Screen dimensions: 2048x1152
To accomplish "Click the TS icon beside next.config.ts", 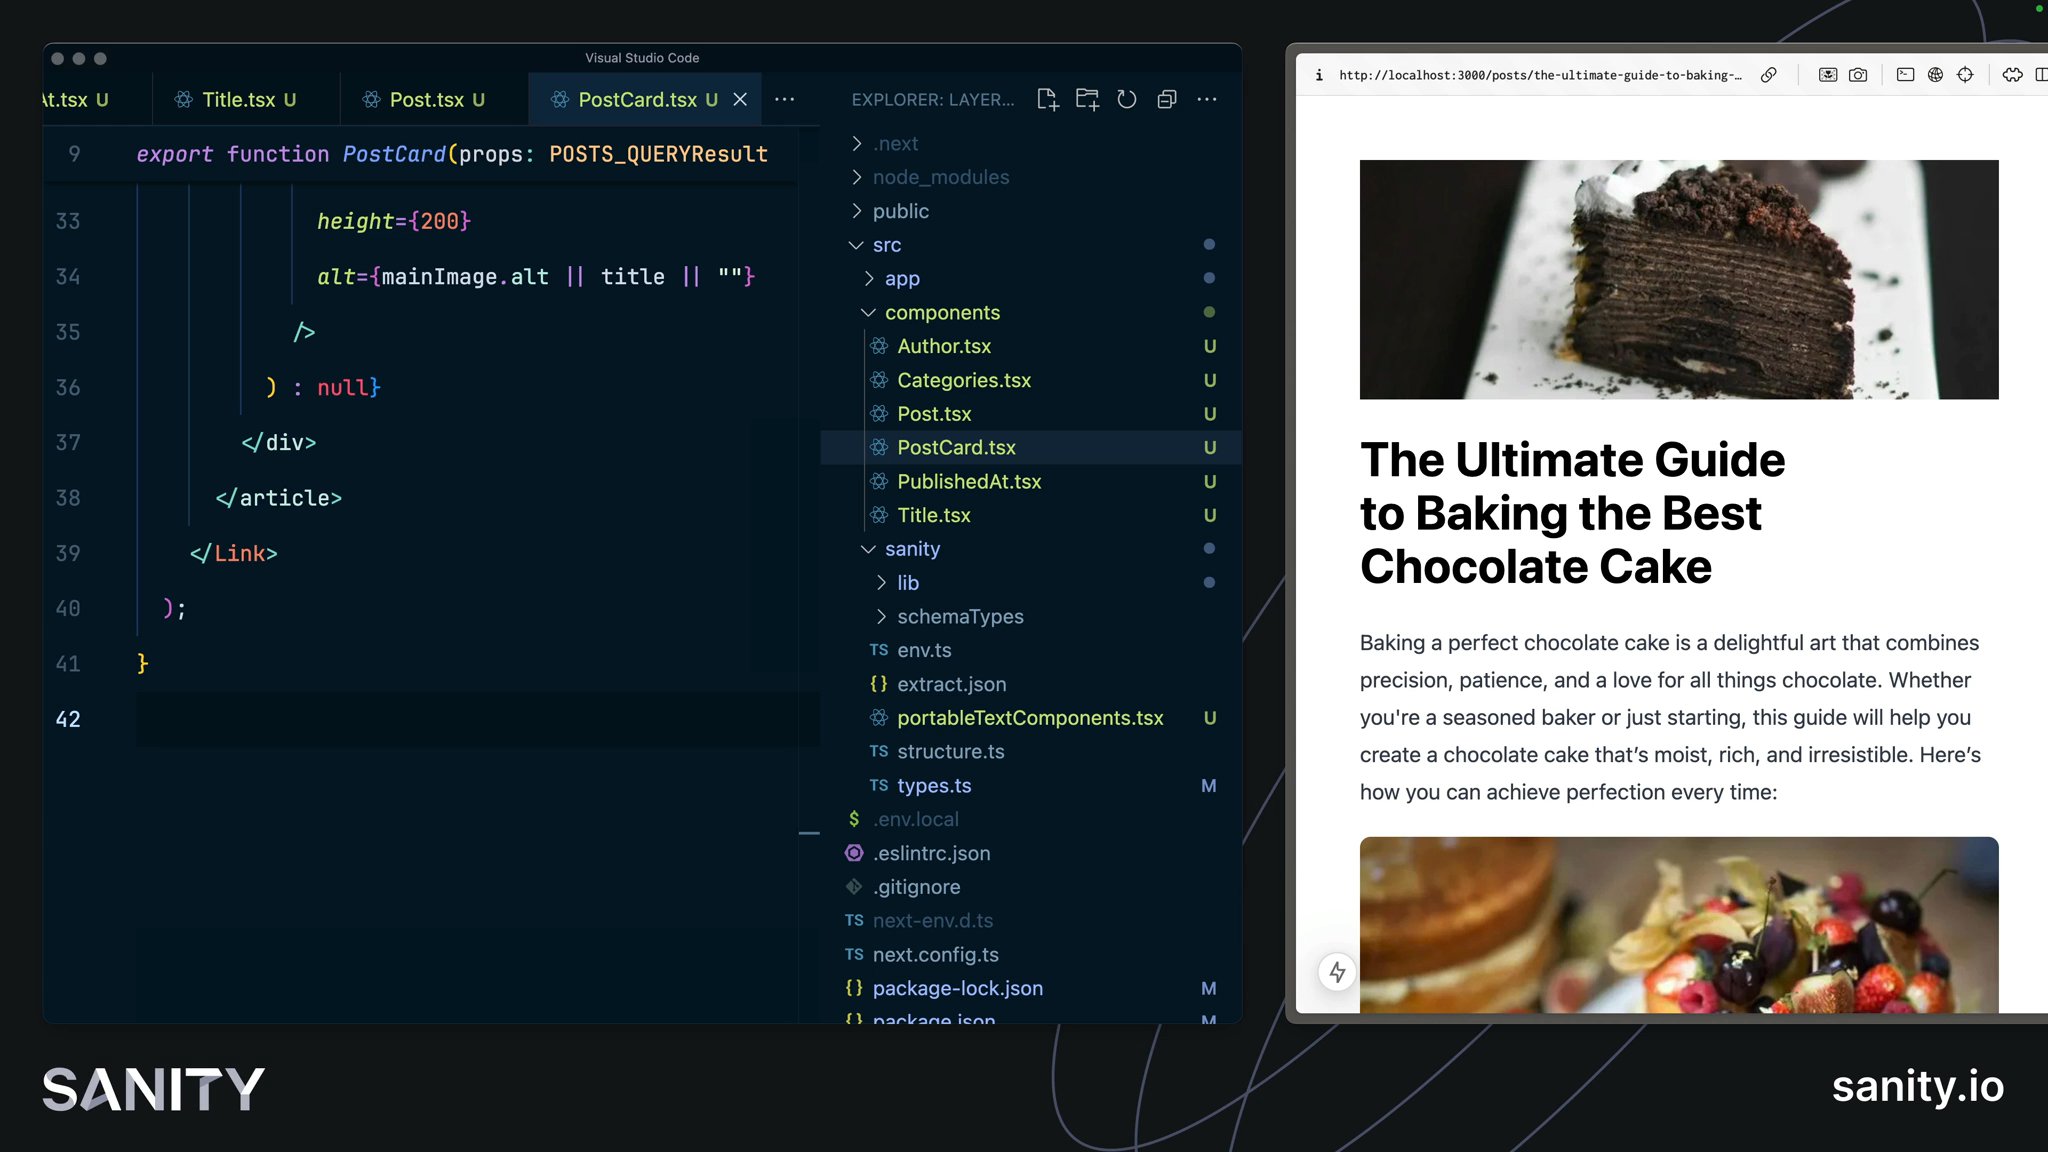I will [854, 955].
